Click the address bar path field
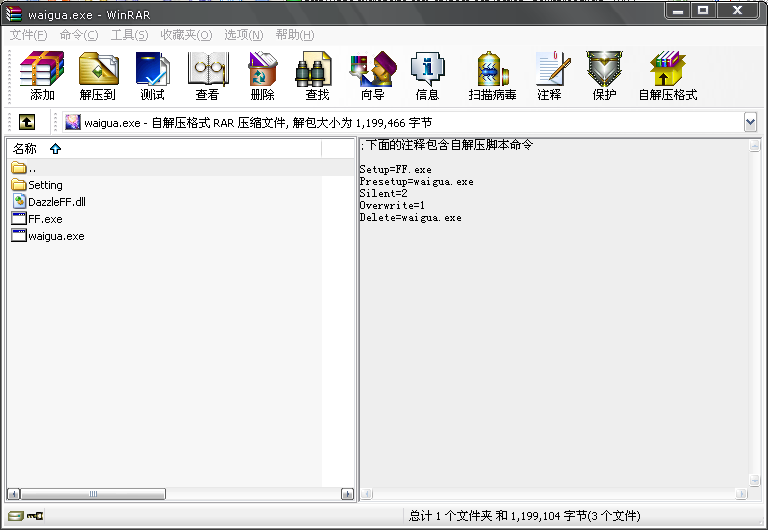768x530 pixels. point(403,122)
